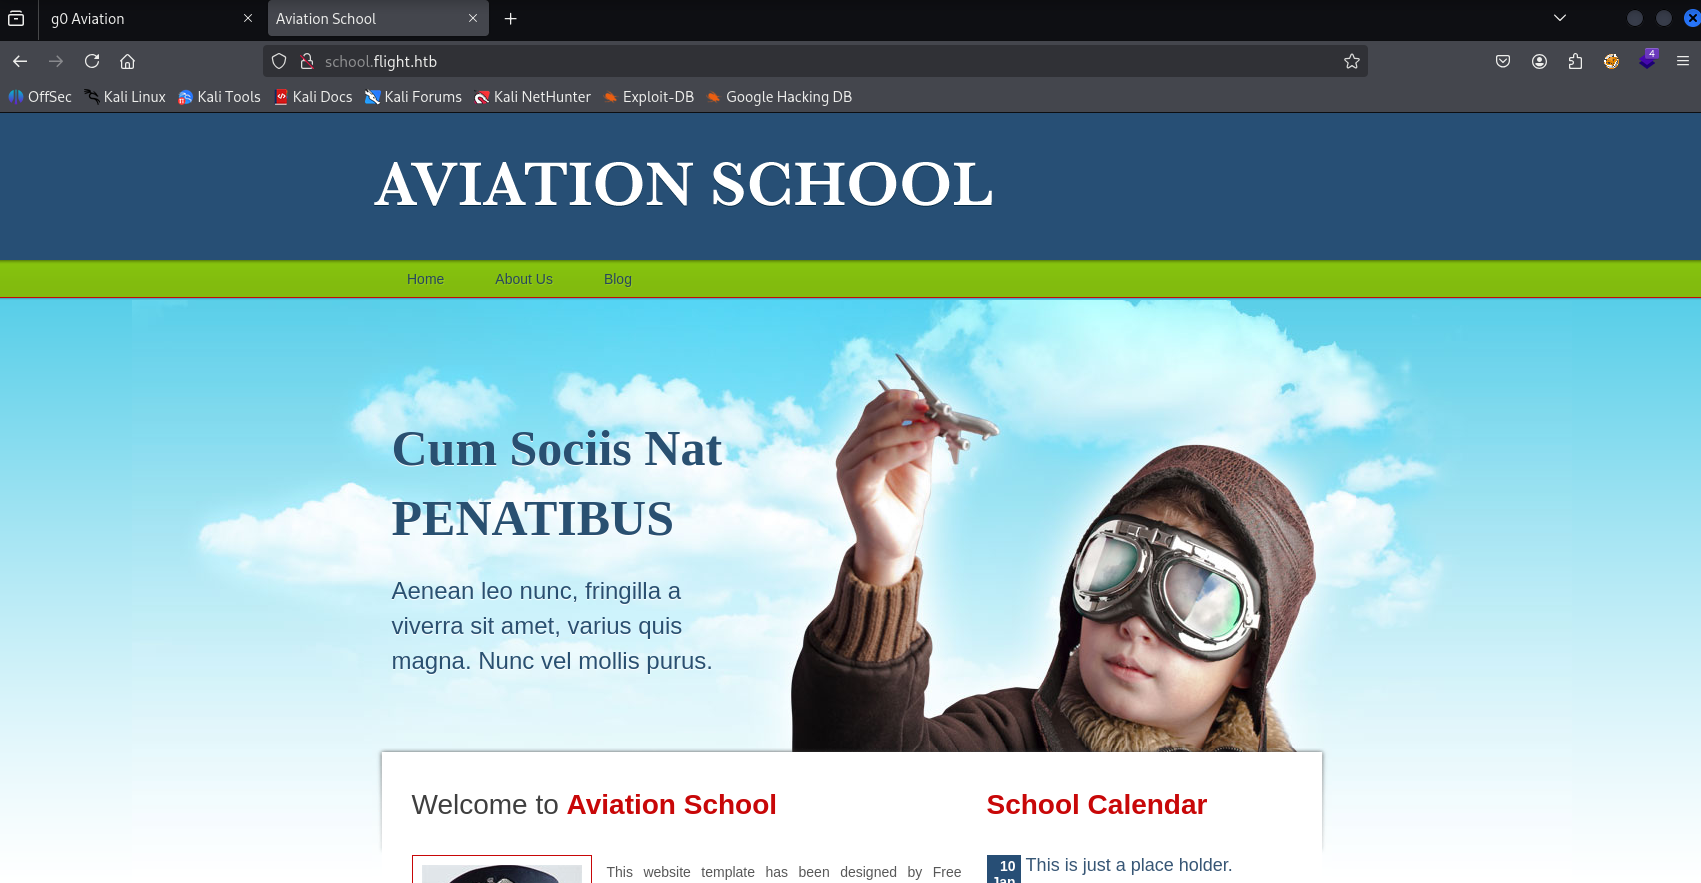Go to the Home menu item
Screen dimensions: 1701x883
coord(425,279)
